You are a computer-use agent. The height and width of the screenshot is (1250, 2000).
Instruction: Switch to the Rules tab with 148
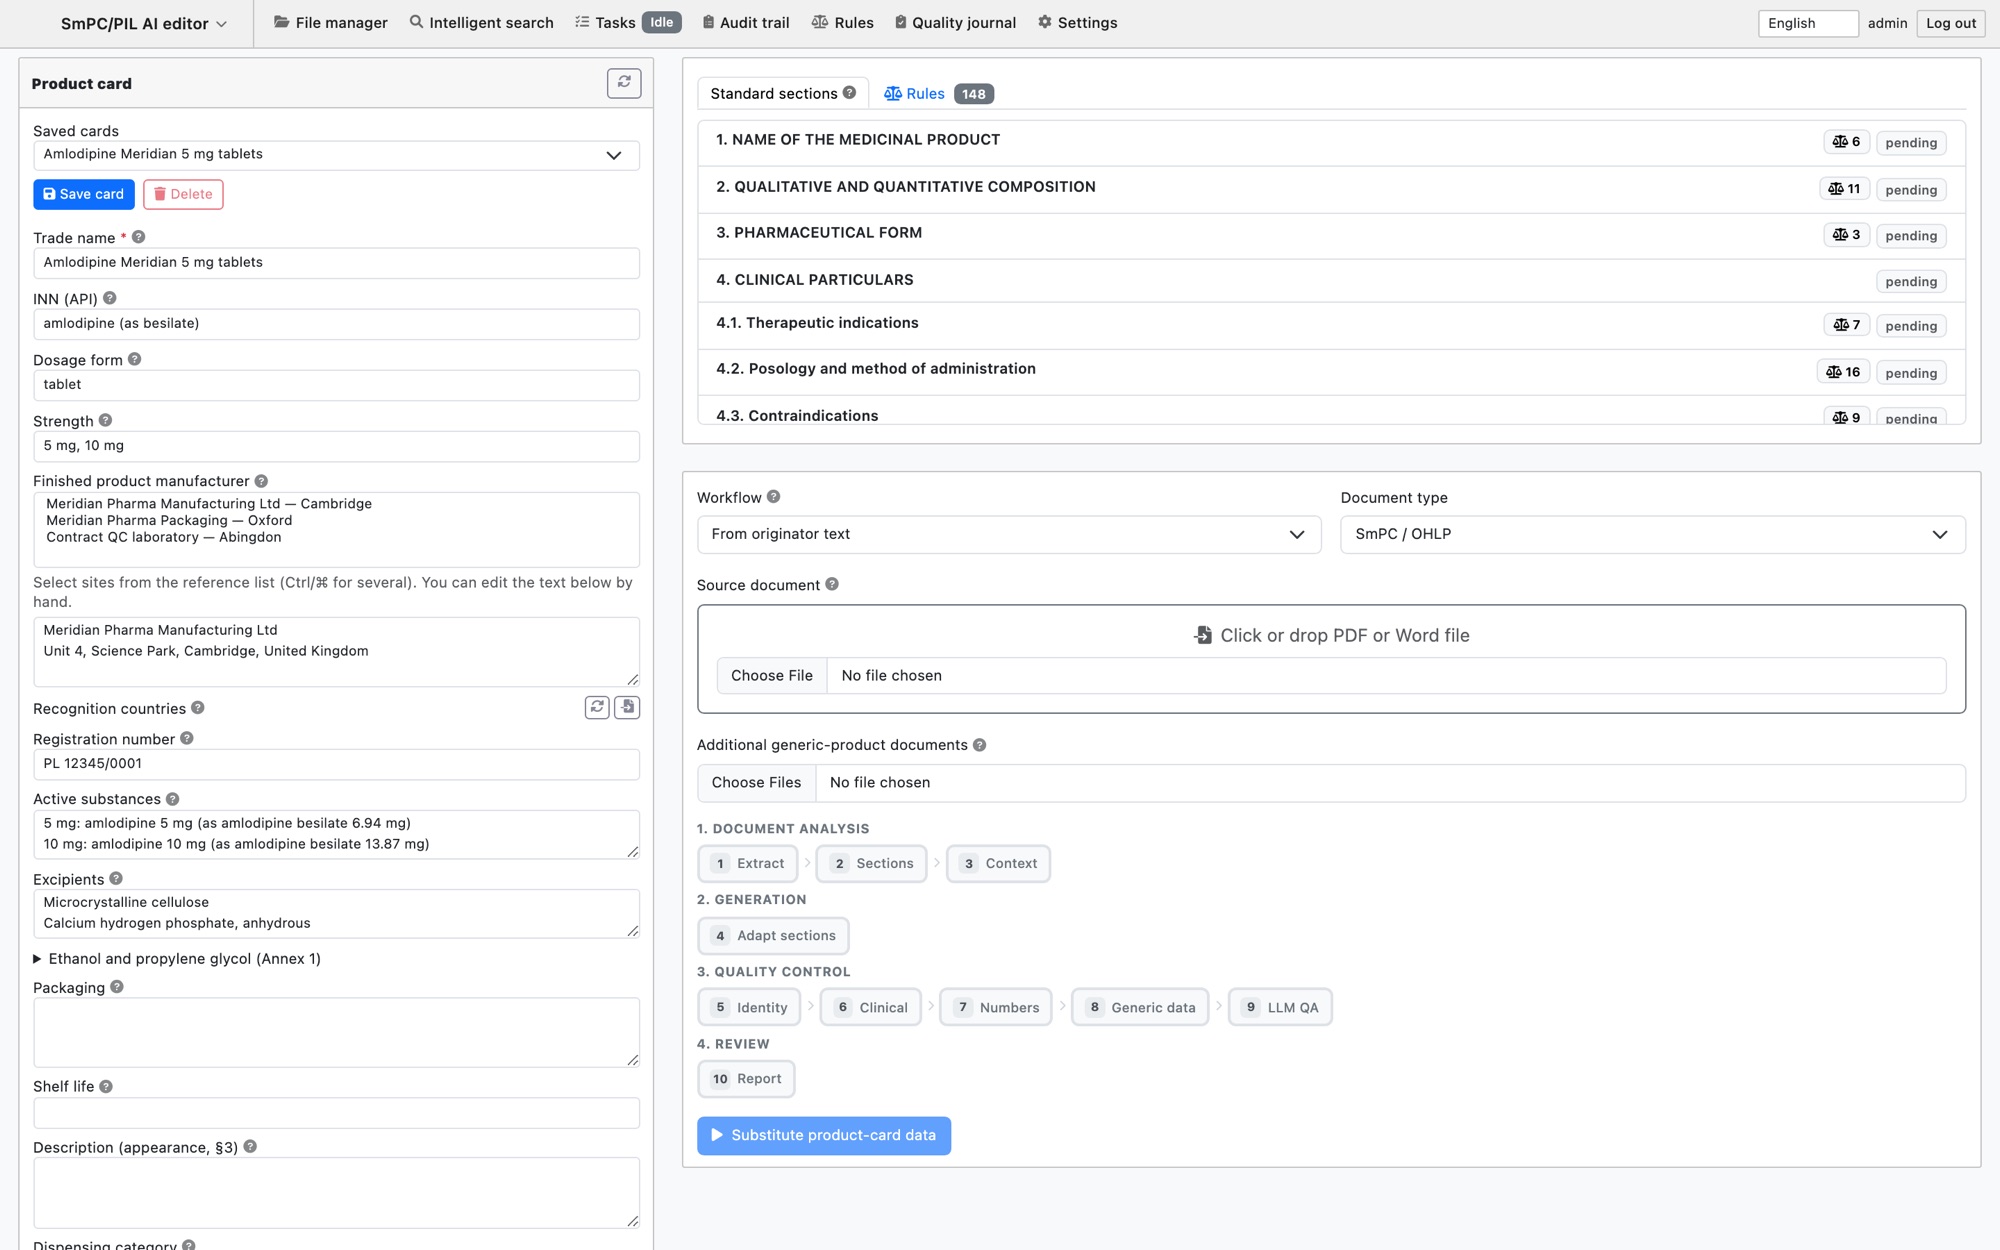938,93
